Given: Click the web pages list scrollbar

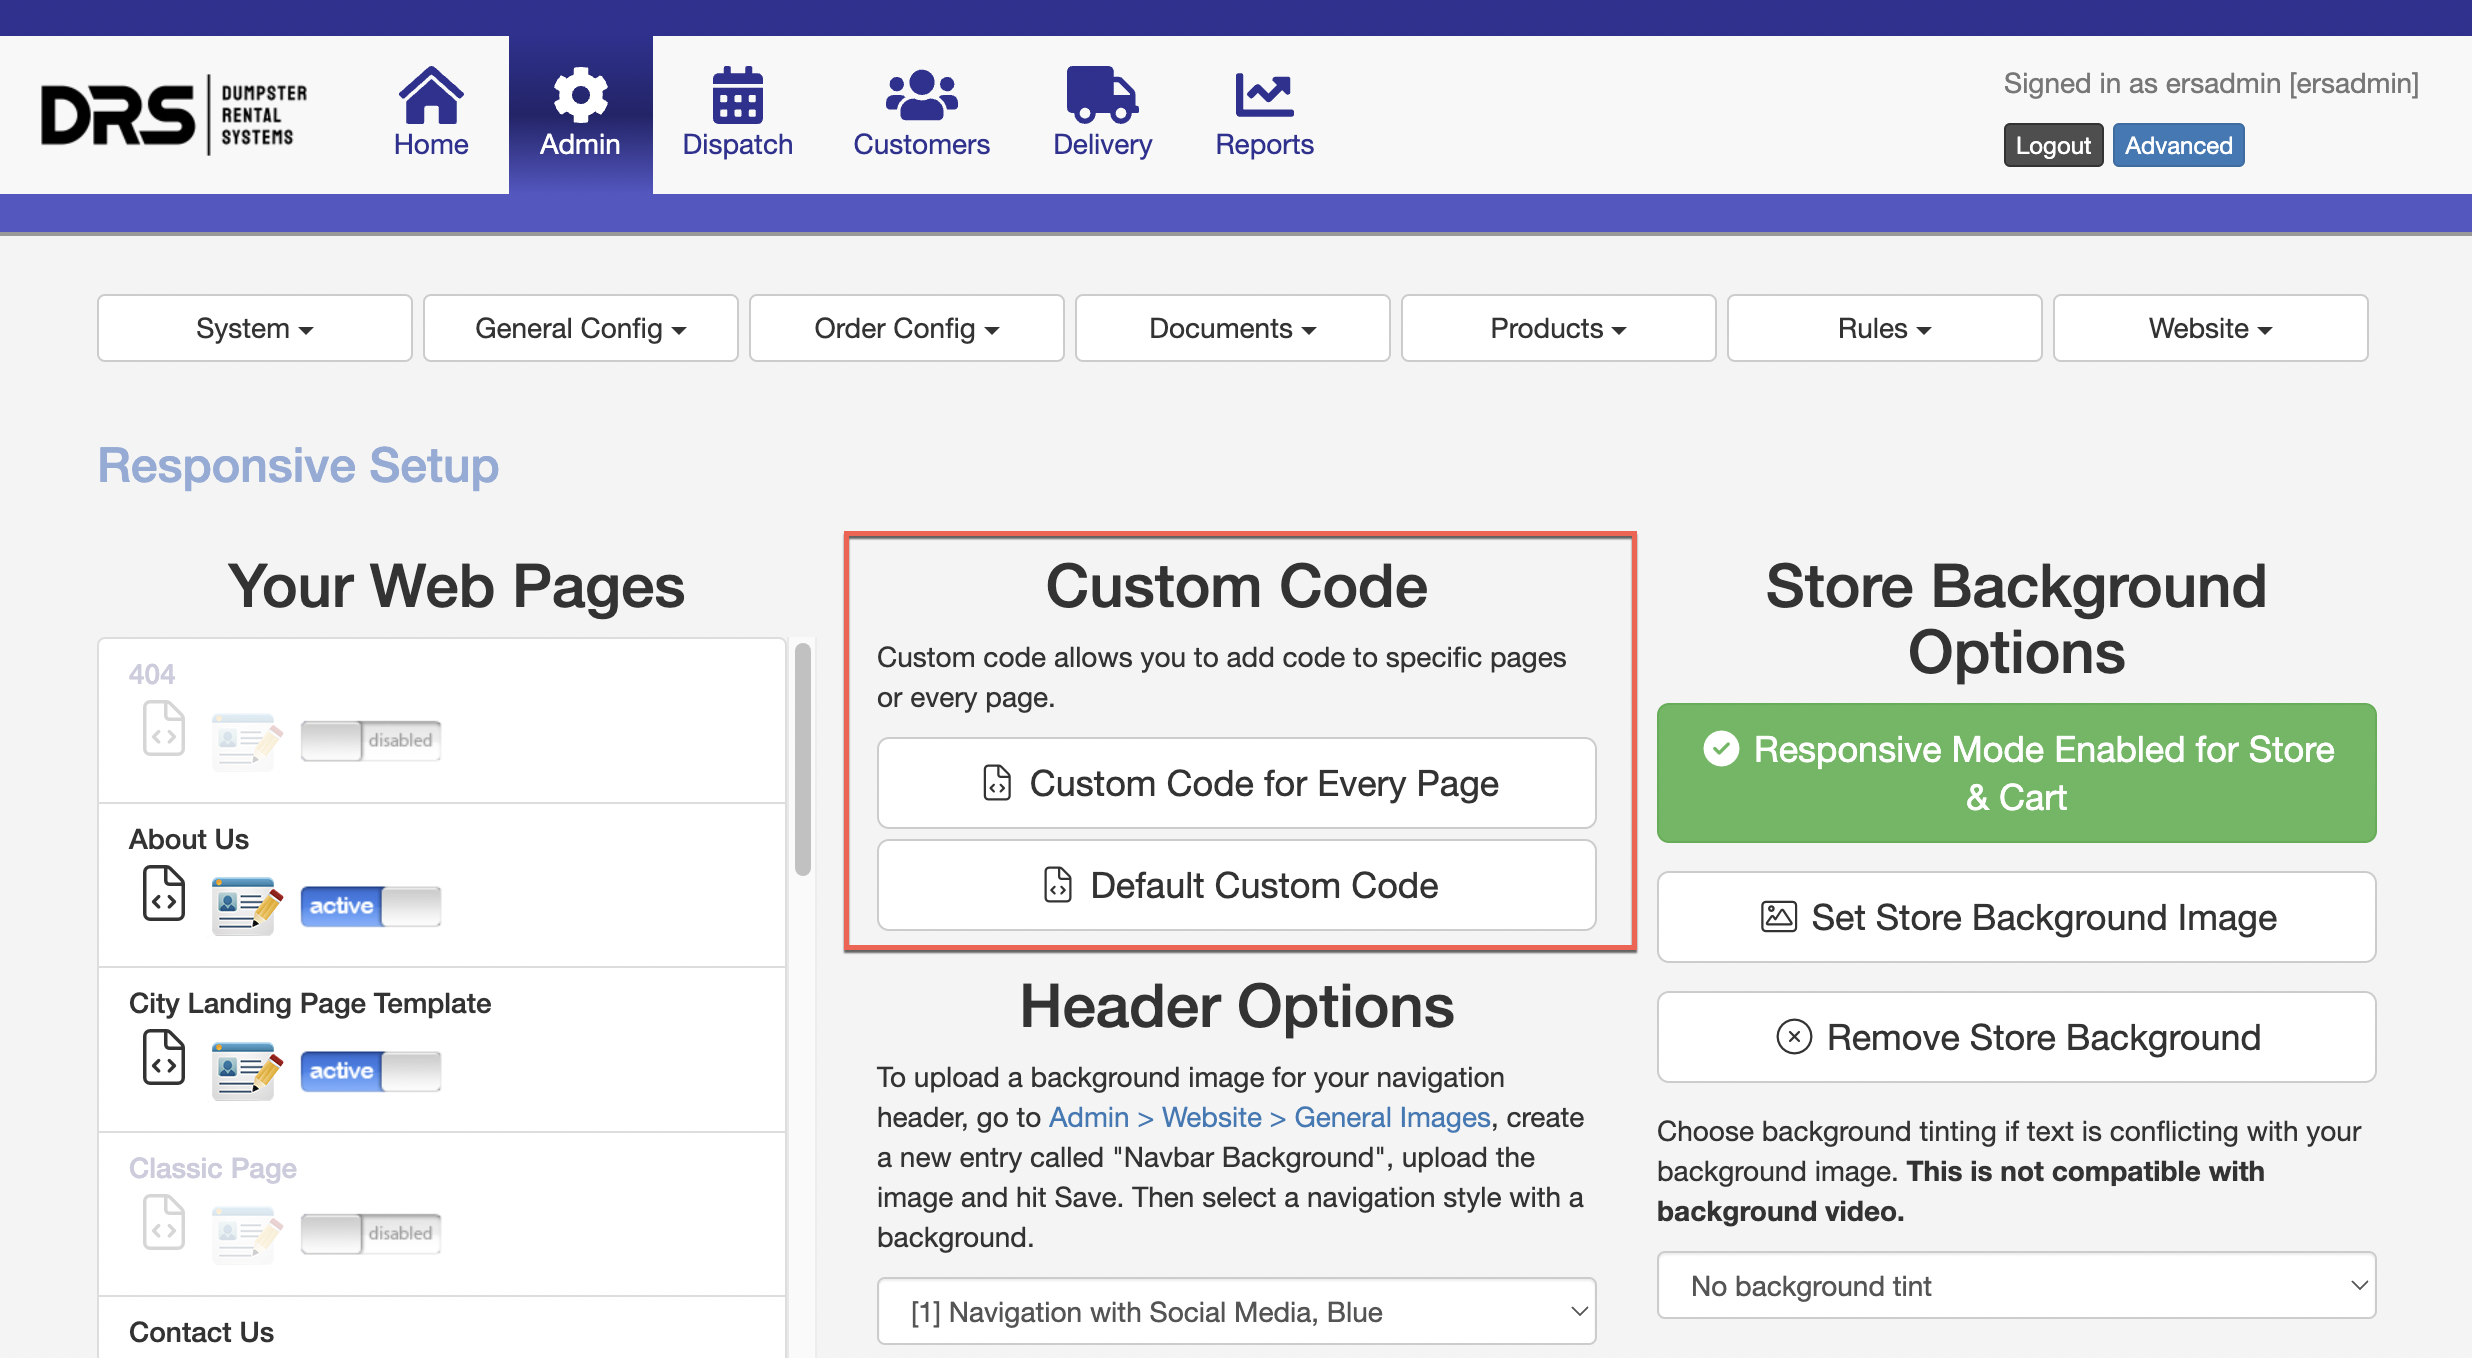Looking at the screenshot, I should coord(802,760).
